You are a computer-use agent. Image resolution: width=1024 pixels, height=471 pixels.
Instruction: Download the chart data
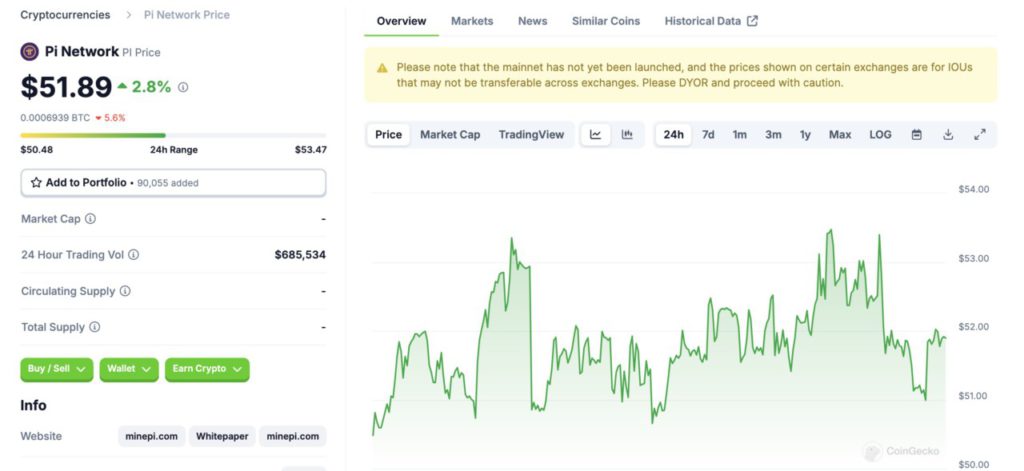tap(948, 135)
